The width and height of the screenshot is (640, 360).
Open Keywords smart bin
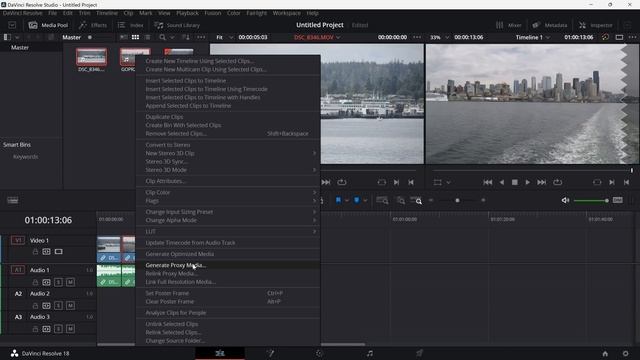pyautogui.click(x=25, y=157)
